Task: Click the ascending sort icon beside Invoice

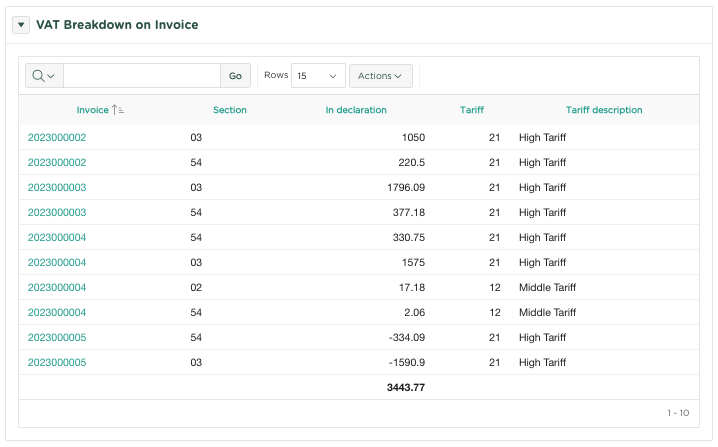Action: [x=118, y=110]
